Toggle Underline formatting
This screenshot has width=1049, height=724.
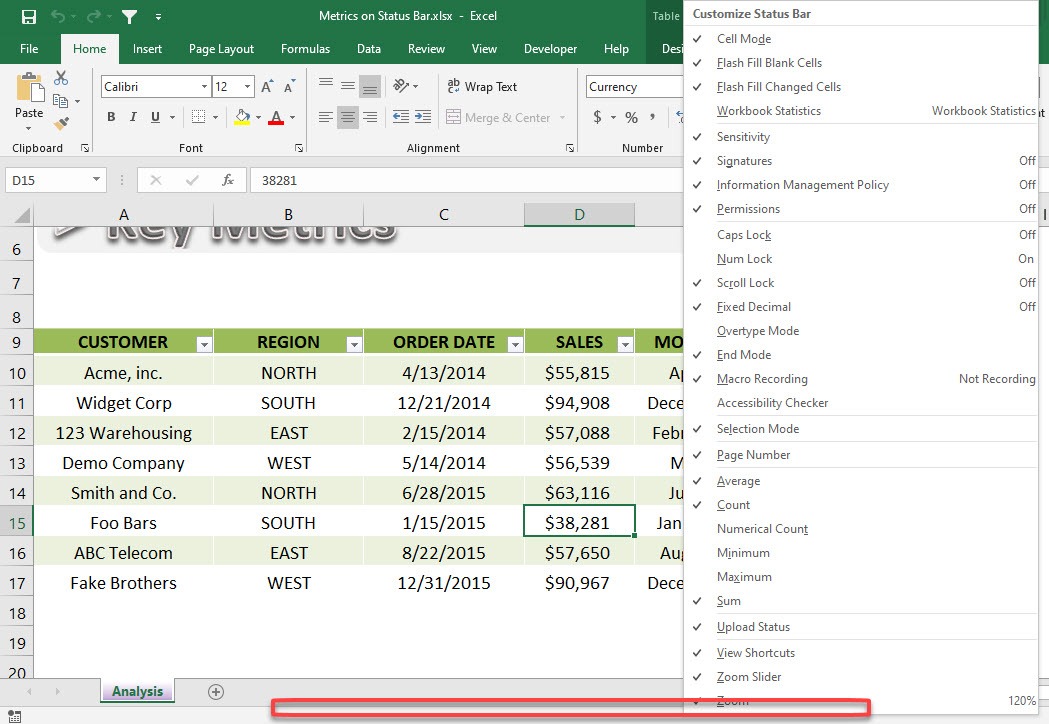tap(155, 117)
